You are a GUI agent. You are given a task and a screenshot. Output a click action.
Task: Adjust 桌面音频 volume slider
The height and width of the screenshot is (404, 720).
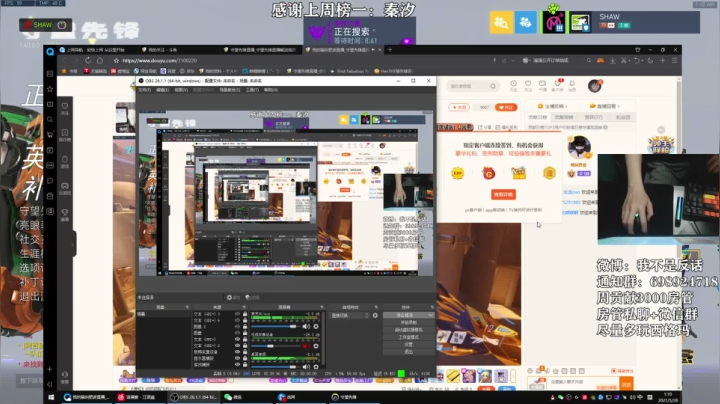coord(276,366)
